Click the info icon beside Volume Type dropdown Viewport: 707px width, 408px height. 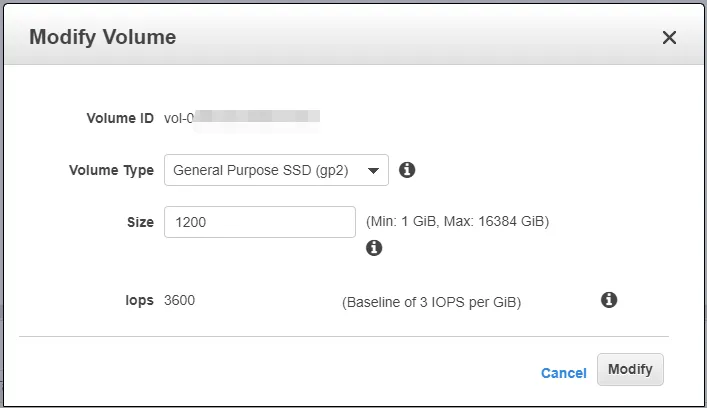[407, 170]
